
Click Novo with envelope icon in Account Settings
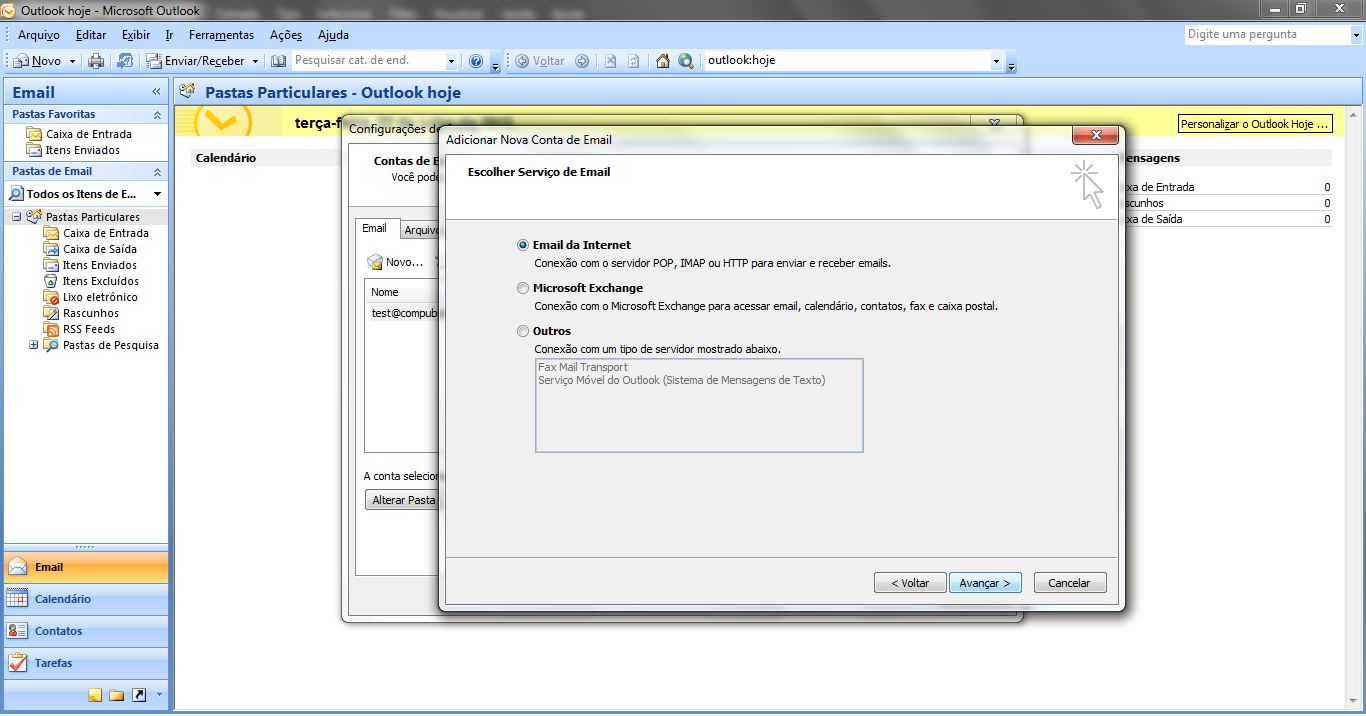(x=395, y=262)
